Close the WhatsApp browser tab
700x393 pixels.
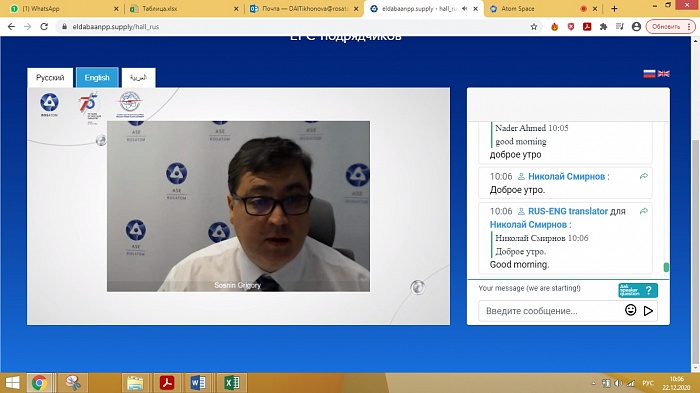tap(116, 8)
